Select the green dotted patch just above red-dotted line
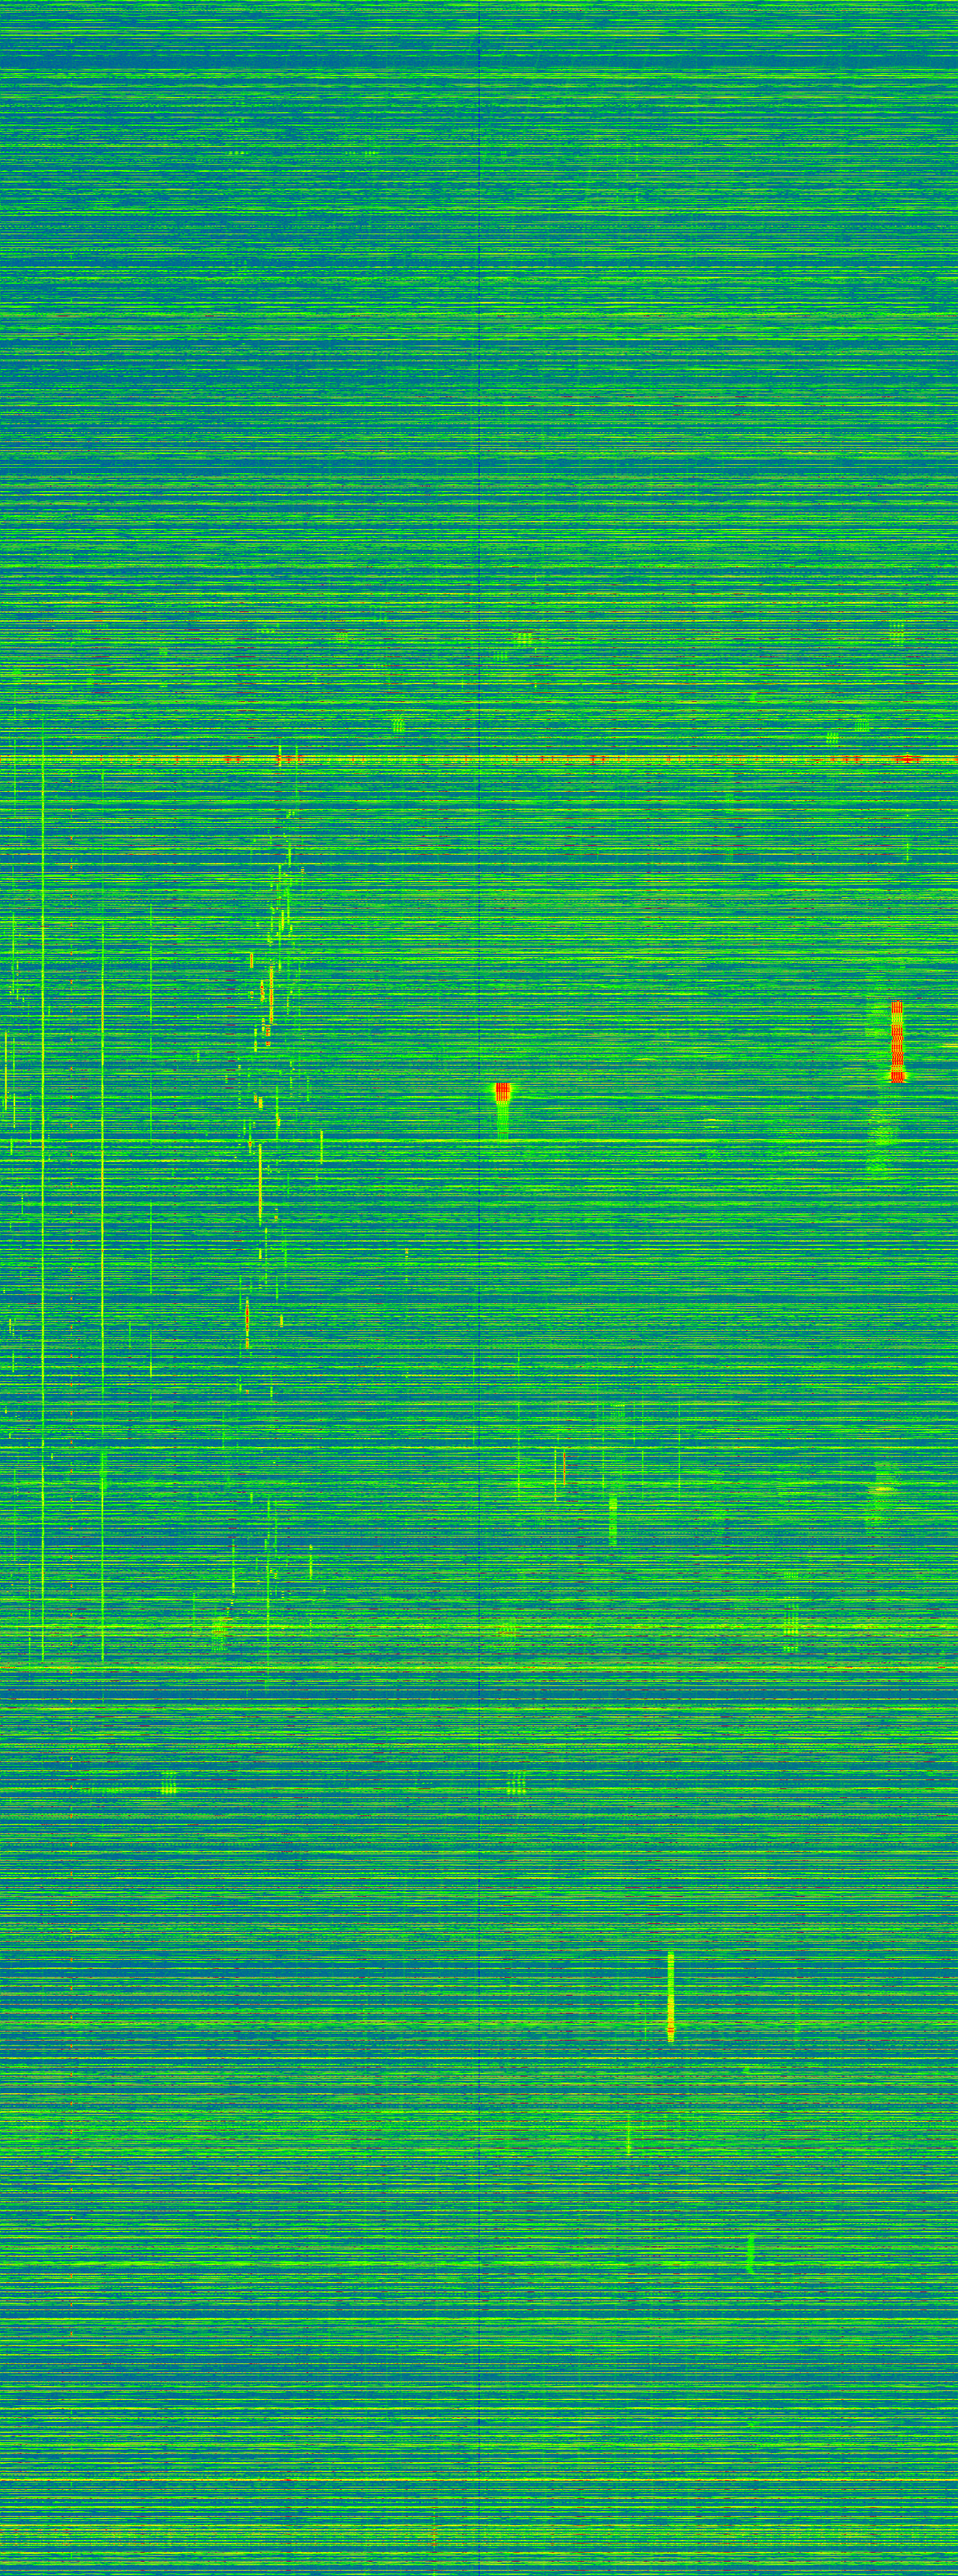The width and height of the screenshot is (958, 2576). coord(398,725)
